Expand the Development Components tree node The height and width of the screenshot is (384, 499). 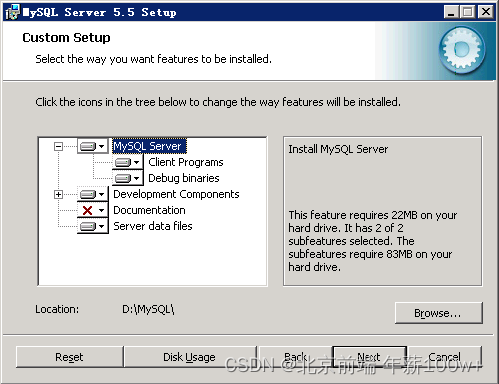click(x=58, y=194)
